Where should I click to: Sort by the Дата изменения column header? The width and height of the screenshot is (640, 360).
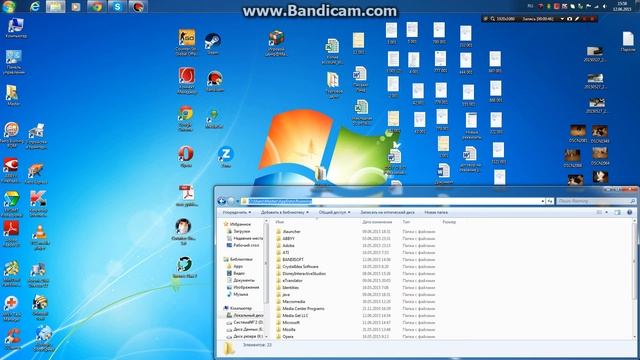(x=377, y=222)
